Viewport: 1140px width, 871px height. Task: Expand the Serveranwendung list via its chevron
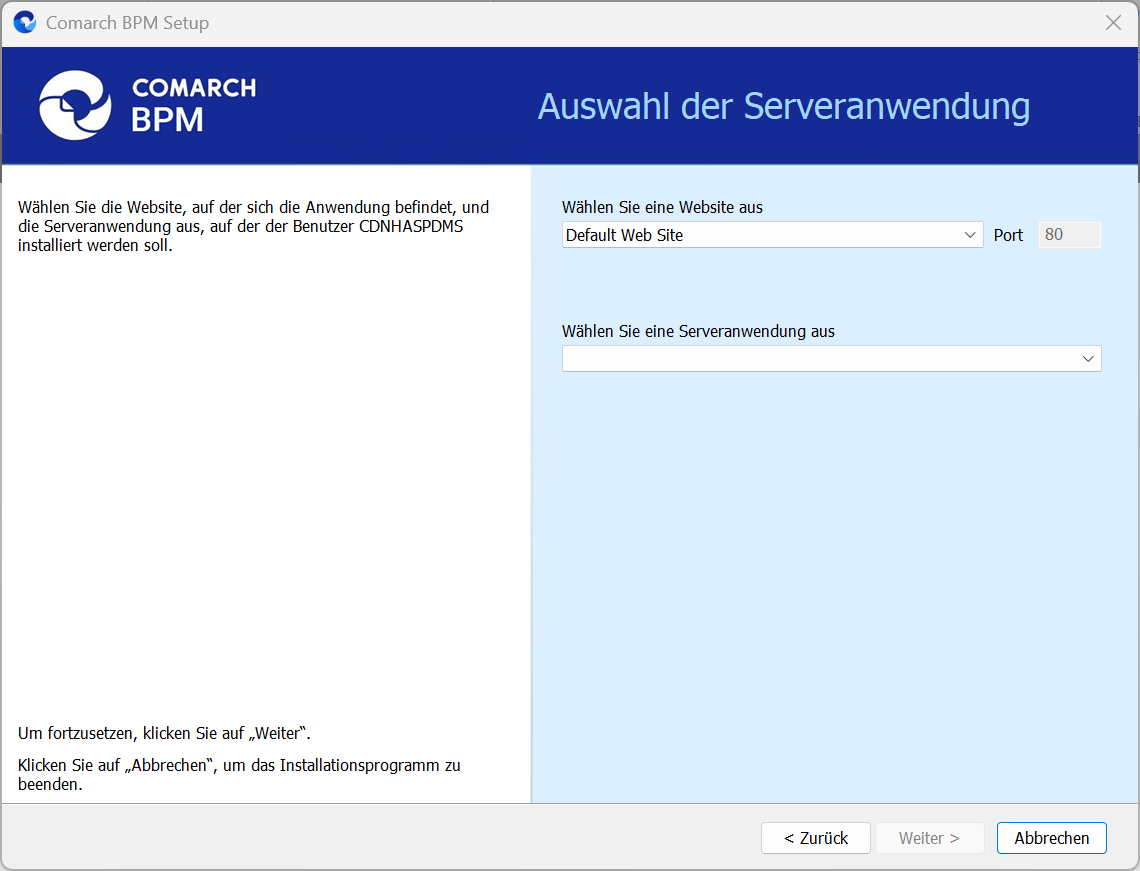1088,359
